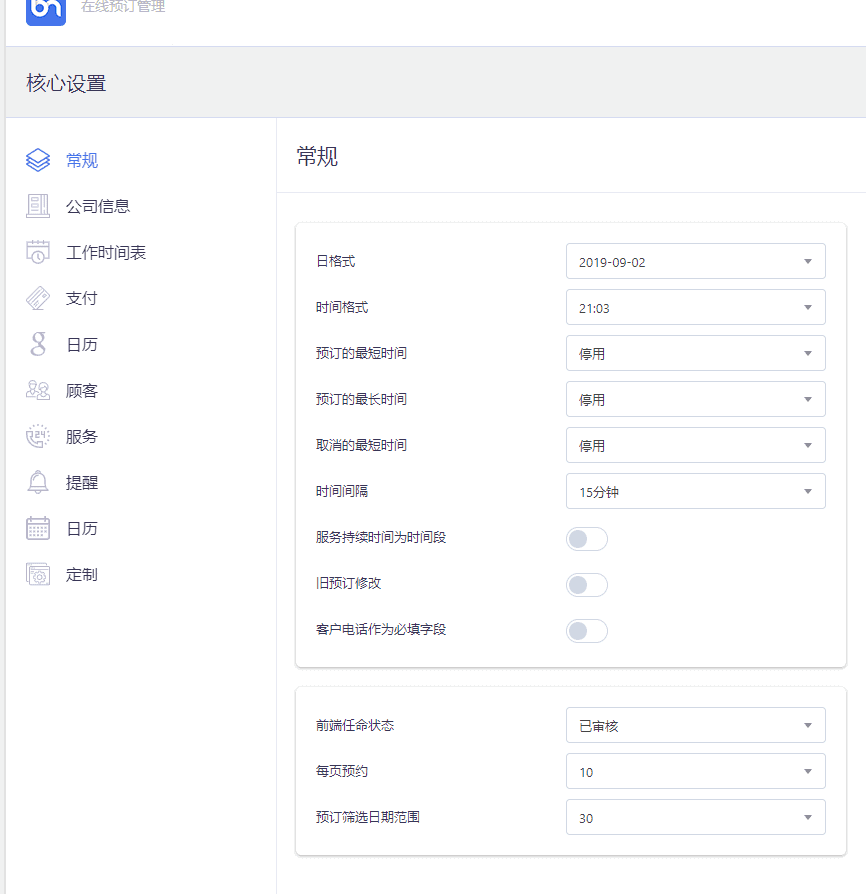This screenshot has height=894, width=866.
Task: Click the 定制 gear window icon
Action: click(38, 574)
